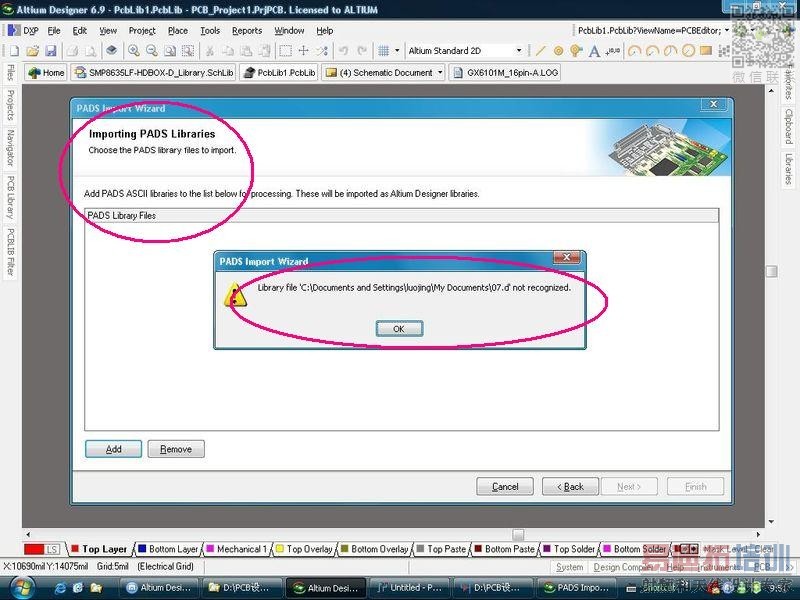This screenshot has width=800, height=600.
Task: Switch to SMP8635LF-HDBOX-D_Library.SchLib tab
Action: [x=154, y=72]
